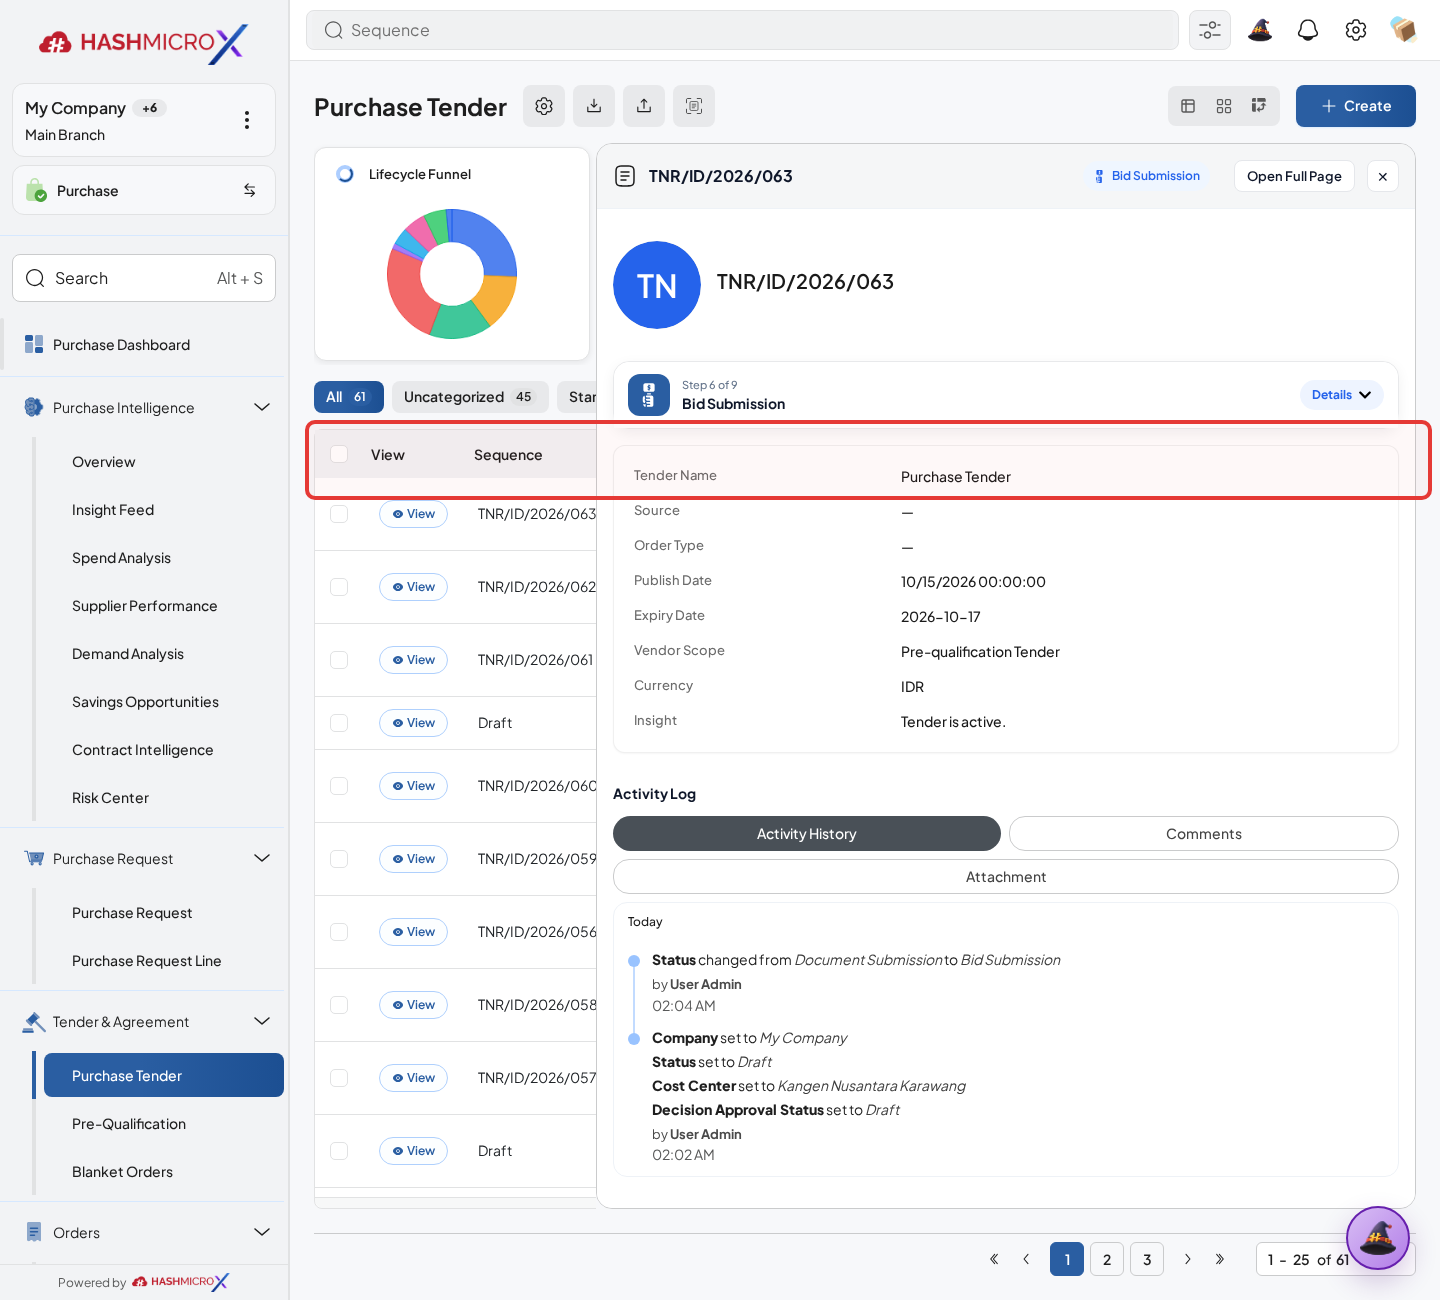
Task: Collapse the Purchase Intelligence section
Action: point(262,407)
